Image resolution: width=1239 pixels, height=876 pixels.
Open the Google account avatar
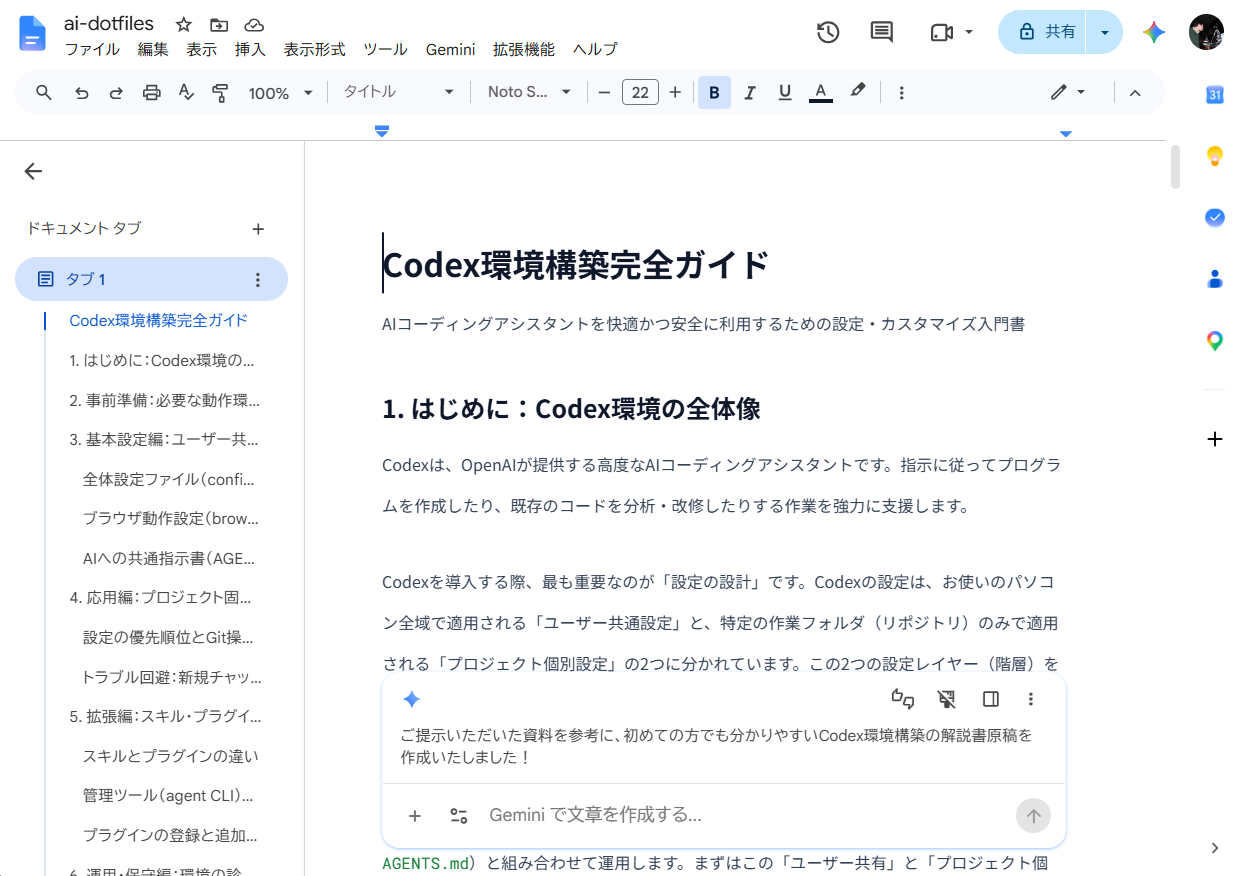coord(1206,32)
